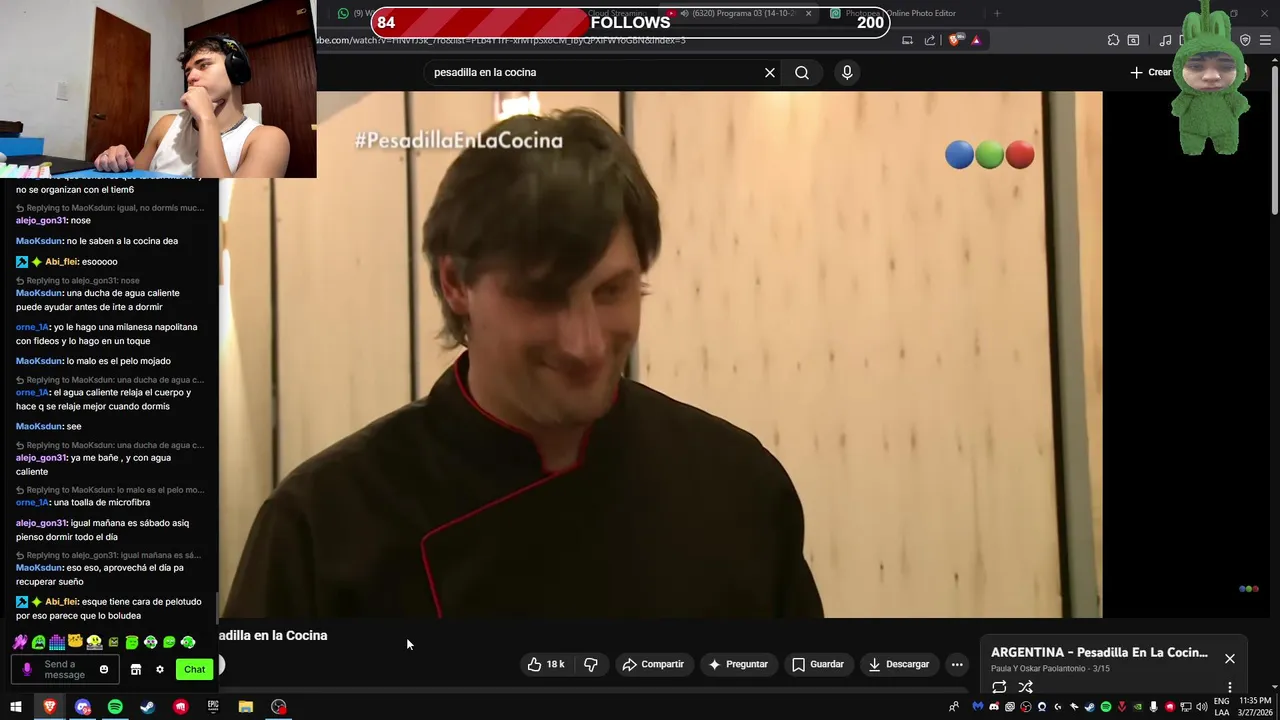The height and width of the screenshot is (720, 1280).
Task: Open the Brave hamburger main menu
Action: (x=1266, y=40)
